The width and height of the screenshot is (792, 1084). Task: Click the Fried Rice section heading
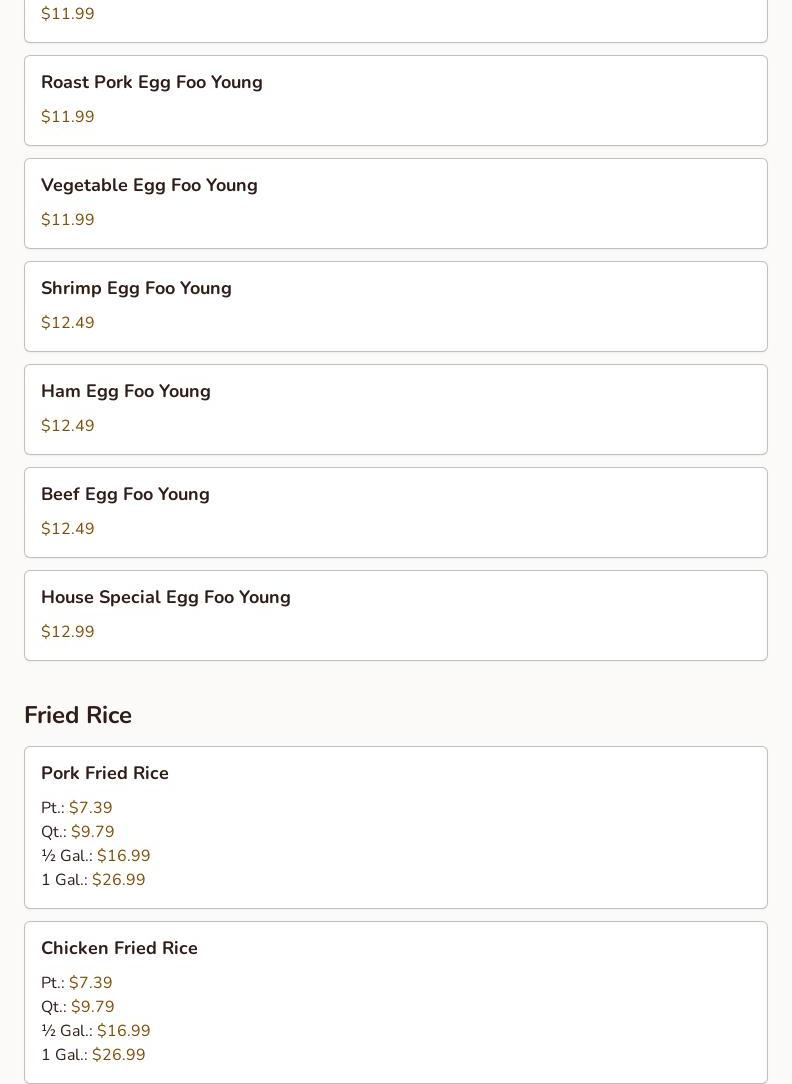click(78, 716)
